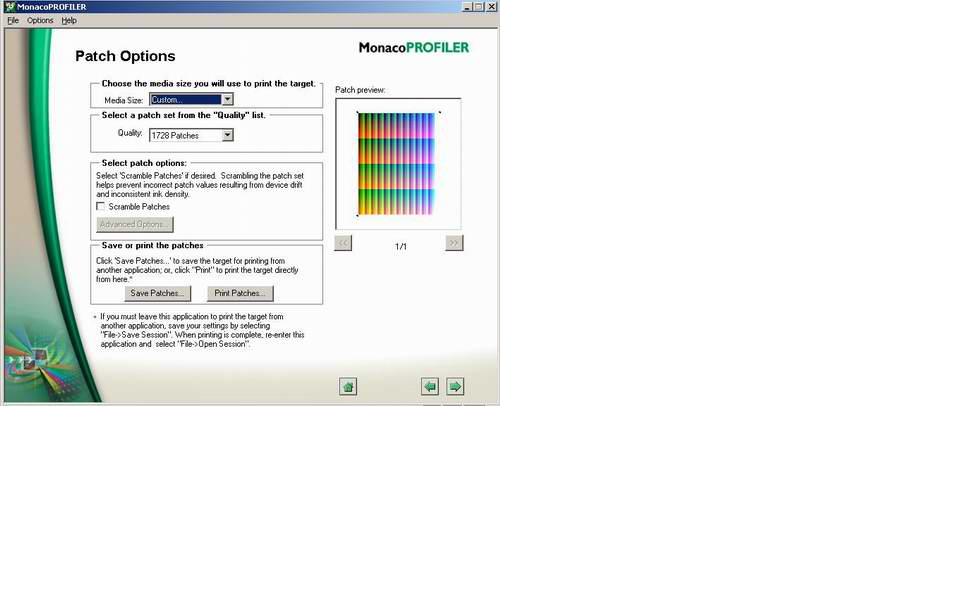Click the Save Patches button
960x610 pixels.
coord(157,293)
